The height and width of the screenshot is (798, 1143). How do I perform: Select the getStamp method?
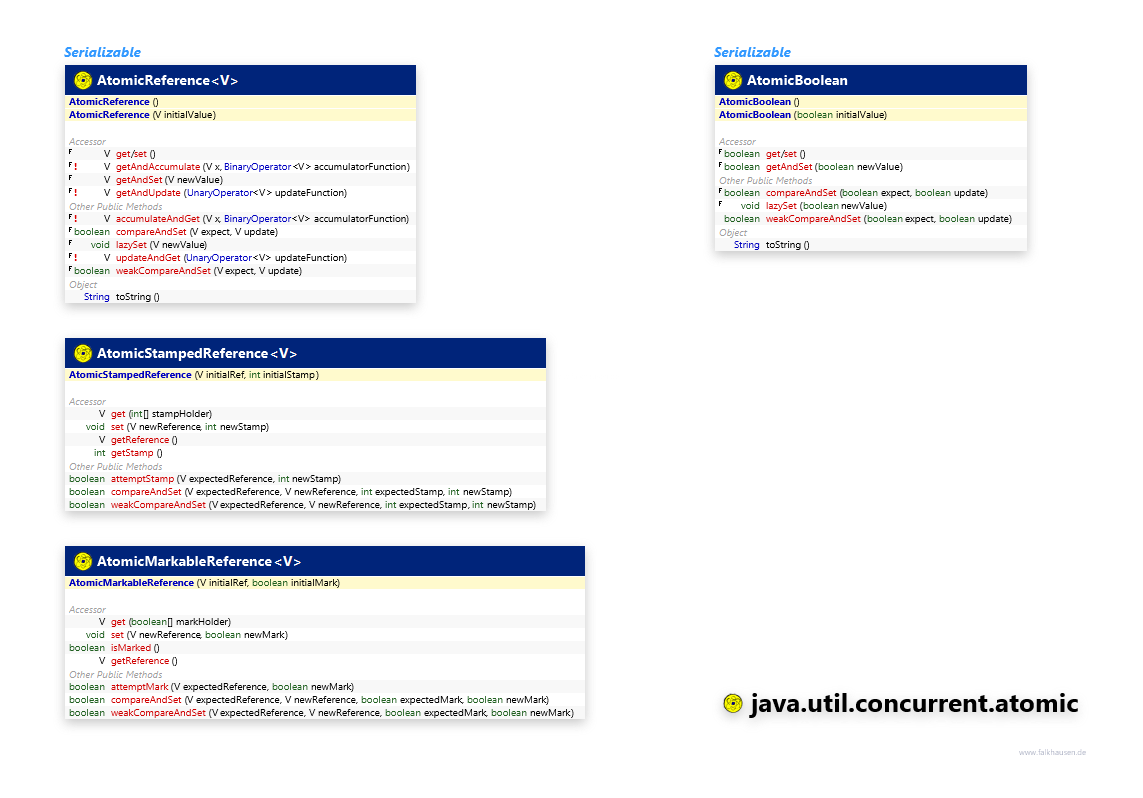pyautogui.click(x=132, y=453)
